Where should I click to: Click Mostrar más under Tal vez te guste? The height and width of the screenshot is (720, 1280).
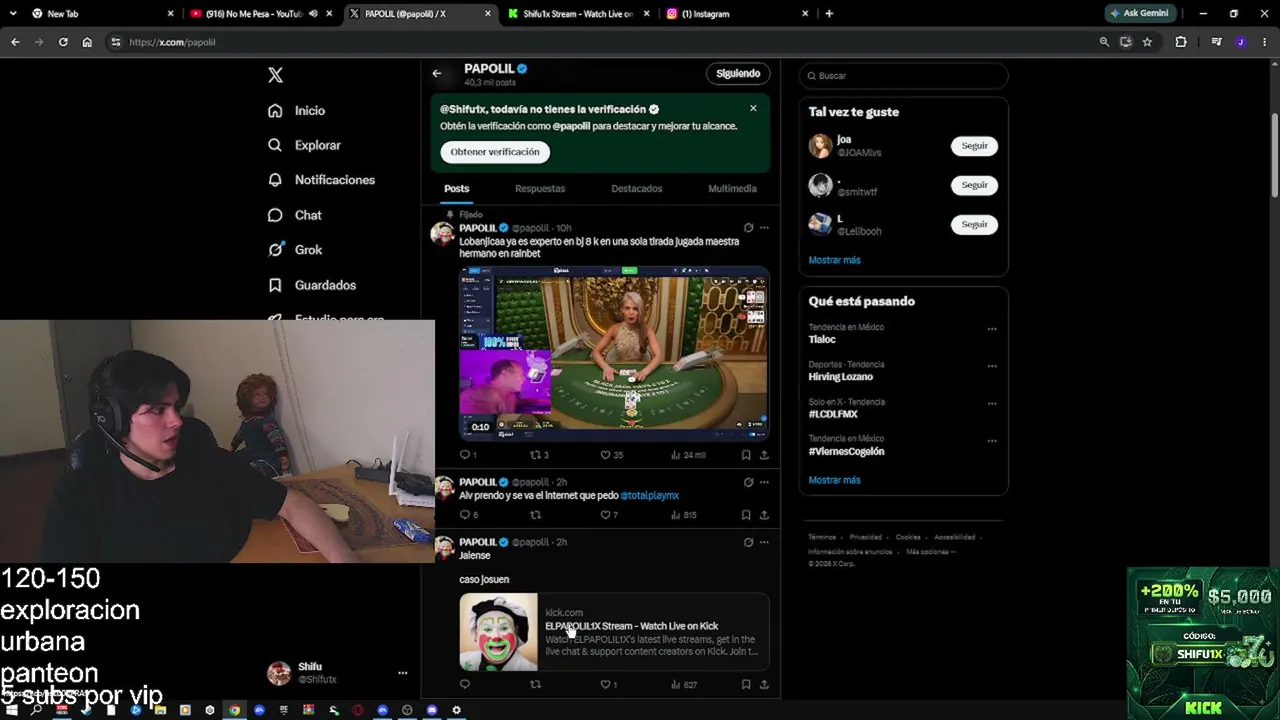click(x=834, y=260)
